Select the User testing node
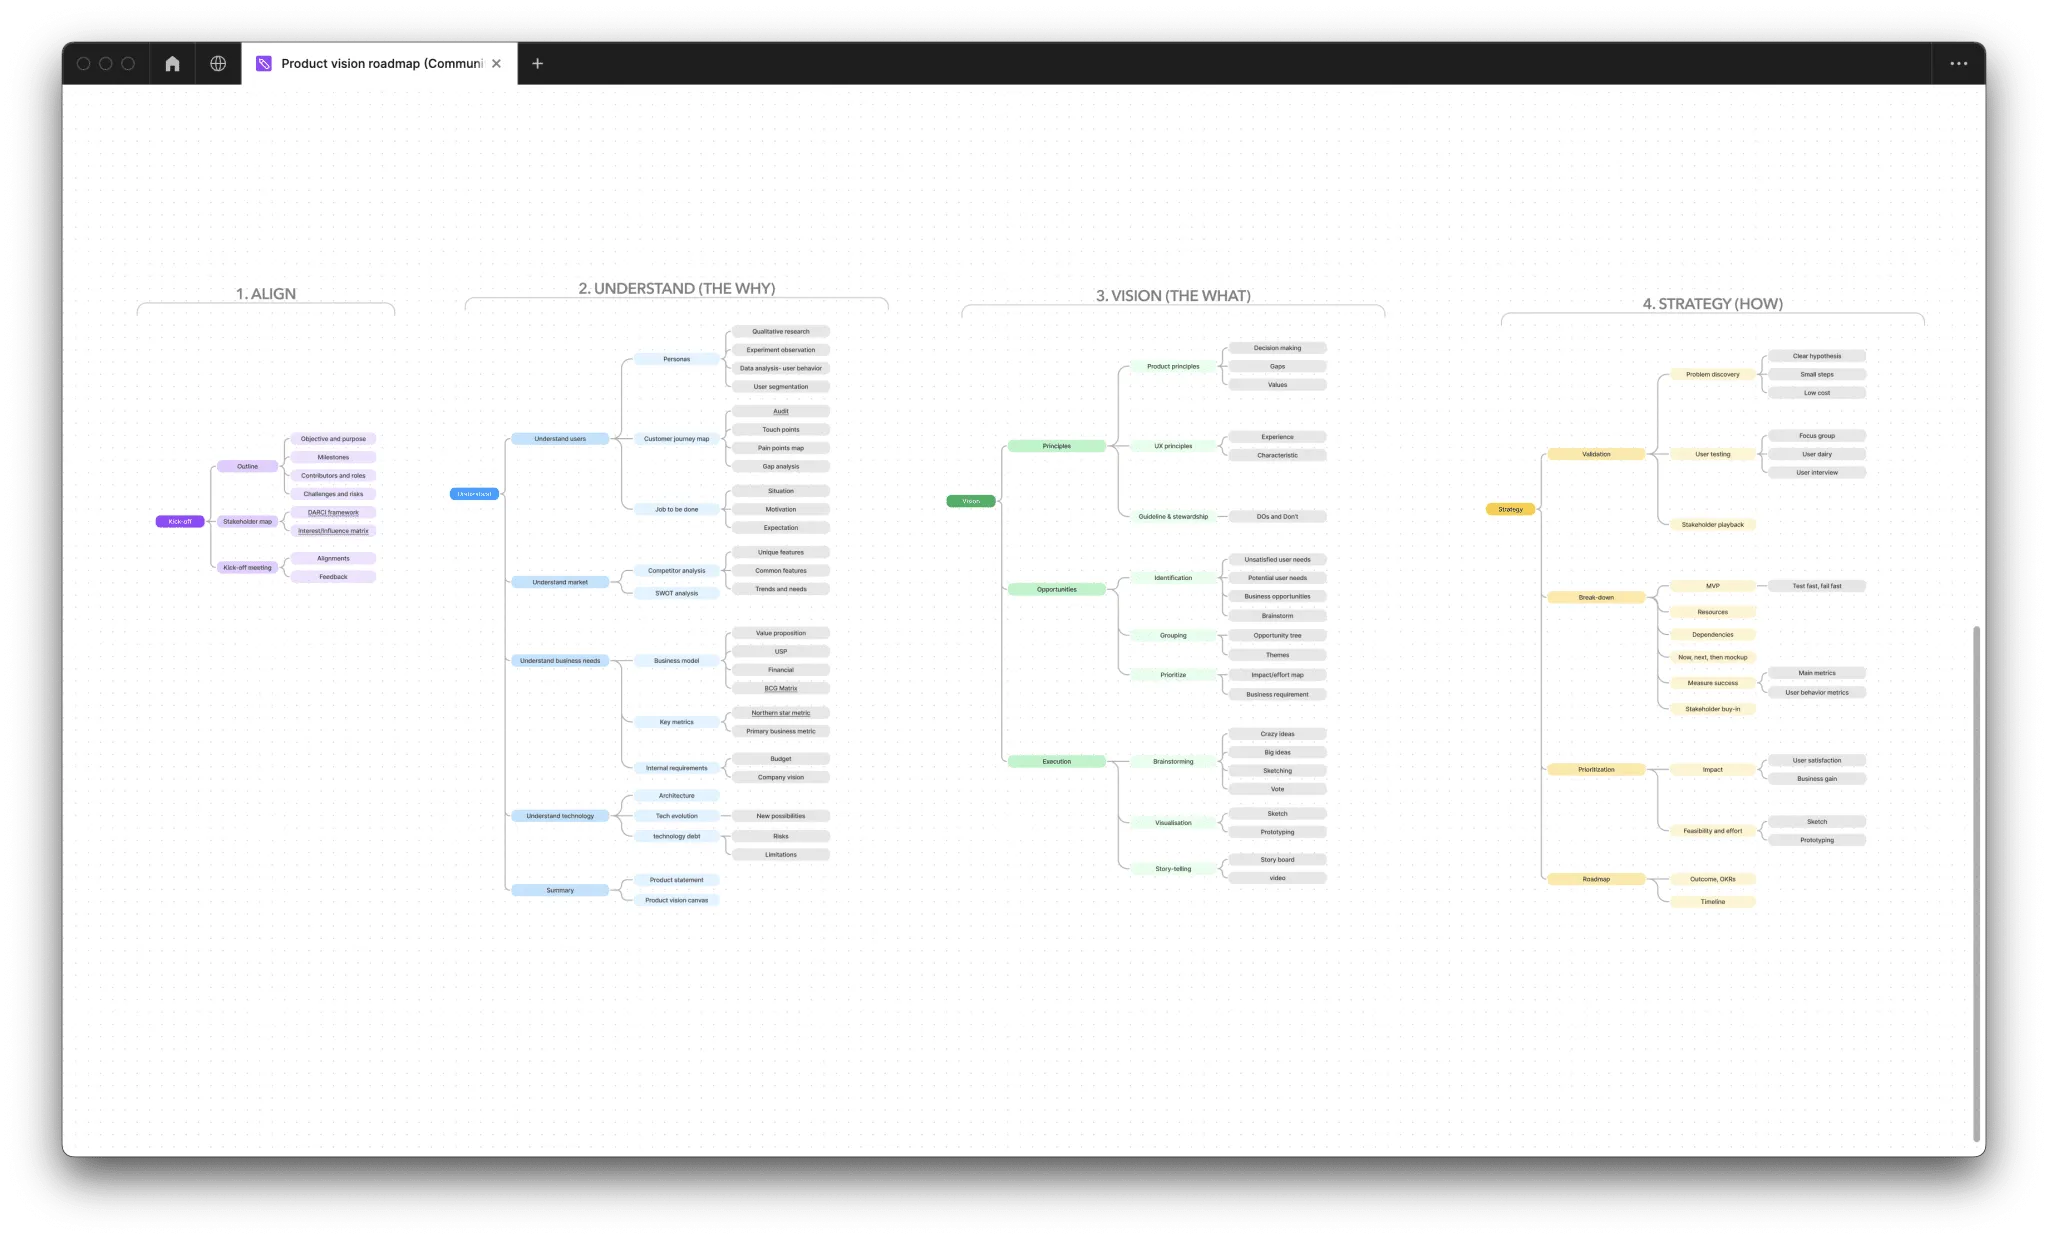Screen dimensions: 2048x1239 click(1713, 455)
